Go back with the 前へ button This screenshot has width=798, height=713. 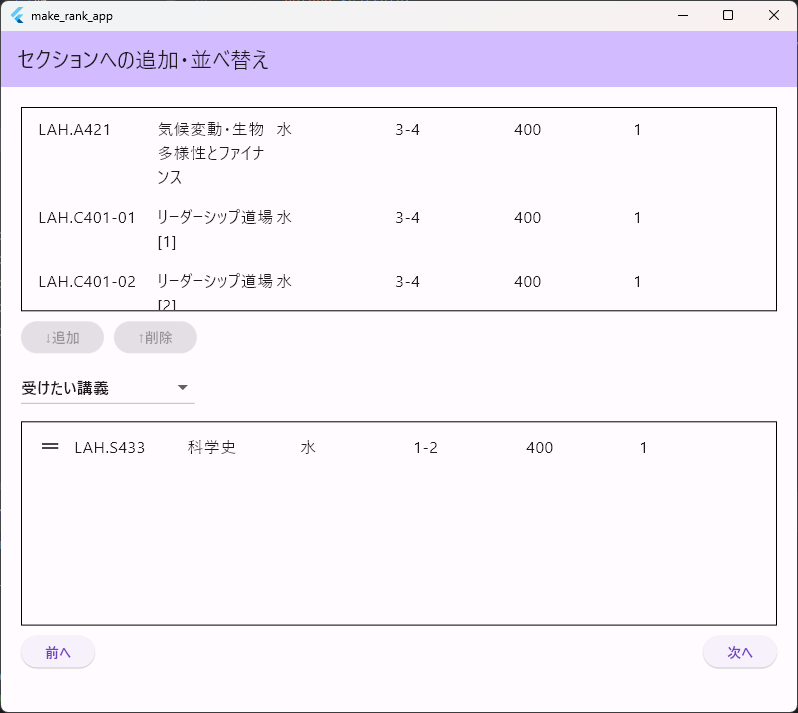pos(58,652)
